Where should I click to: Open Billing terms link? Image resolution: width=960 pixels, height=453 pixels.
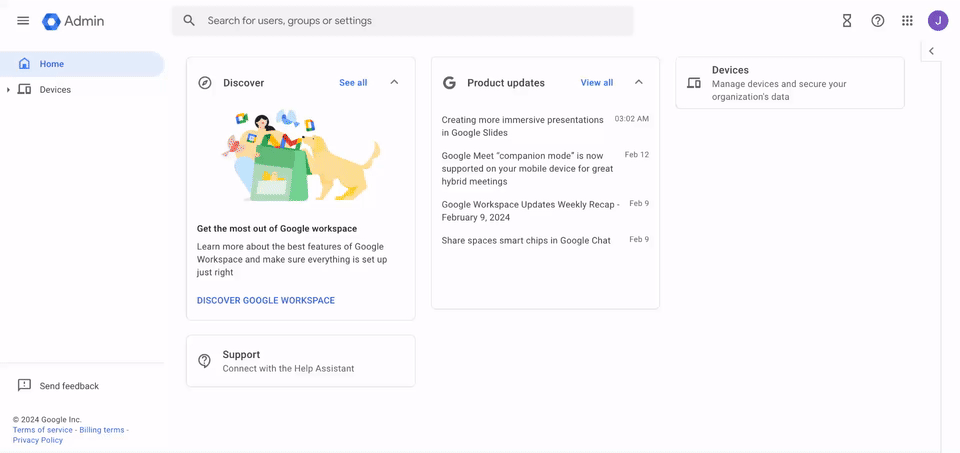pyautogui.click(x=102, y=430)
